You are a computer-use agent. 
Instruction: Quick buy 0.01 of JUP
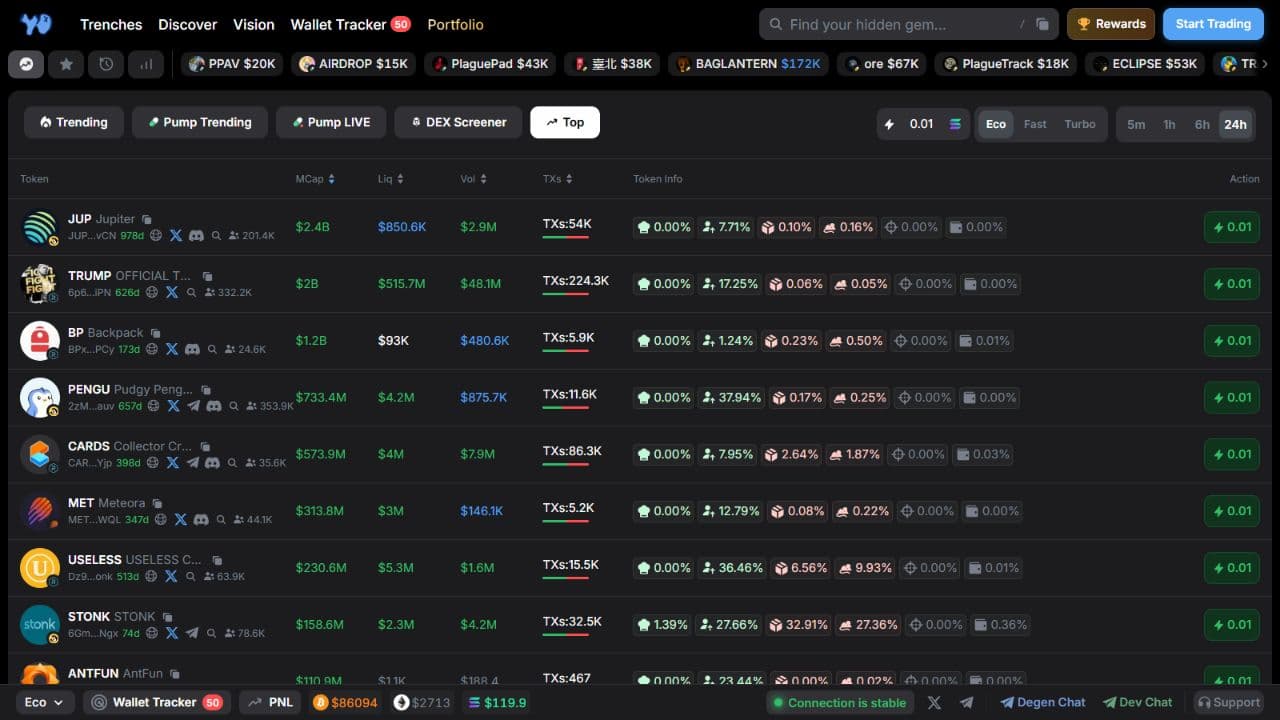point(1232,227)
